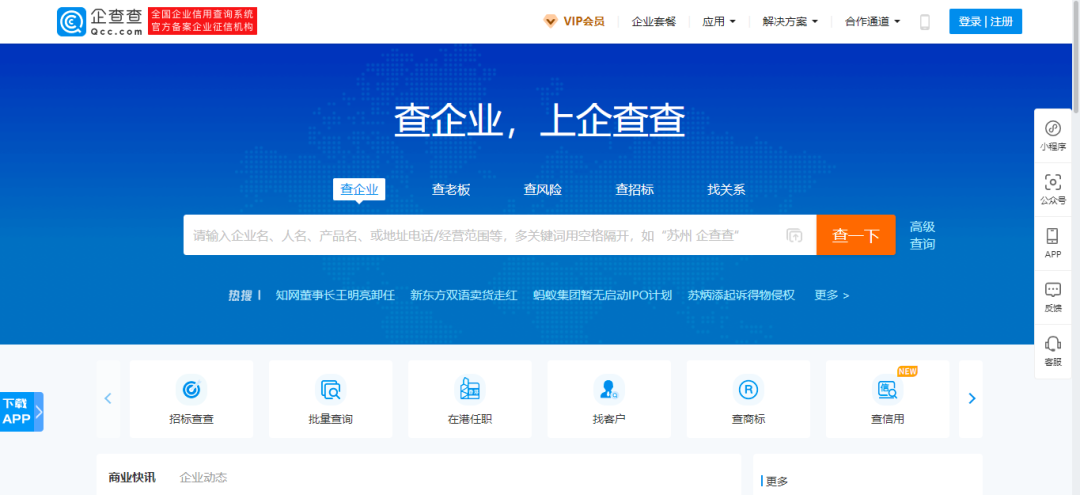The image size is (1080, 495).
Task: Open the 批量查询 tool card
Action: pos(331,399)
